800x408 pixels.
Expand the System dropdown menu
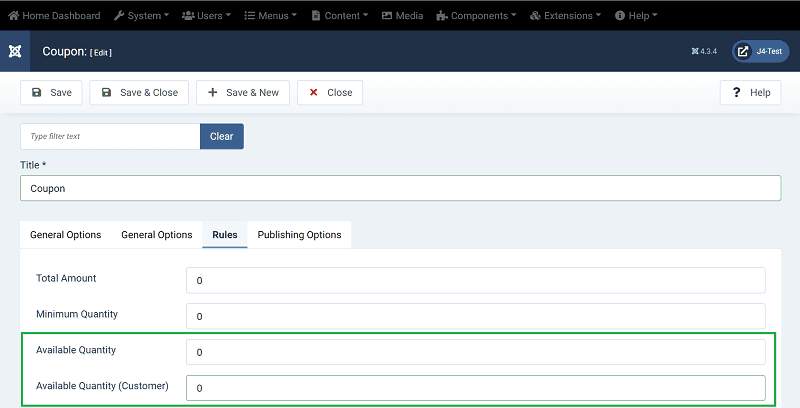[x=141, y=16]
